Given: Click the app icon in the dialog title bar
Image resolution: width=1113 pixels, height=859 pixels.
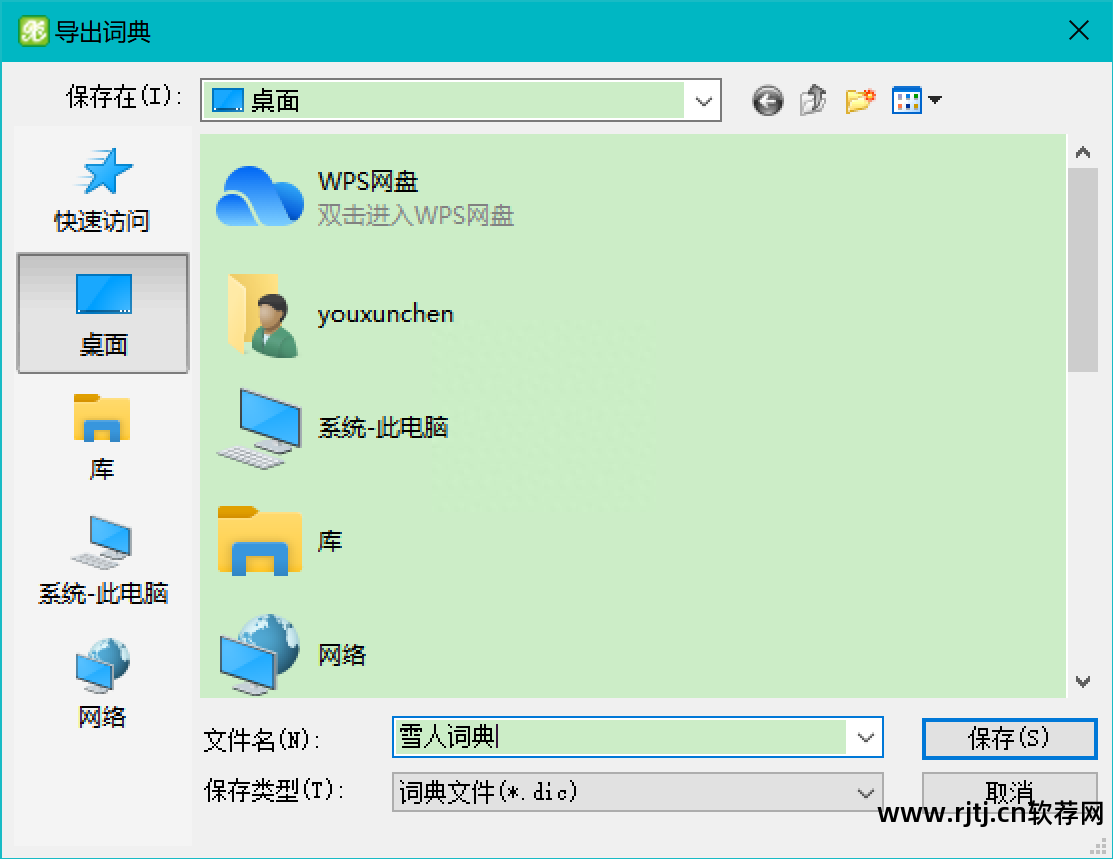Looking at the screenshot, I should (x=33, y=31).
